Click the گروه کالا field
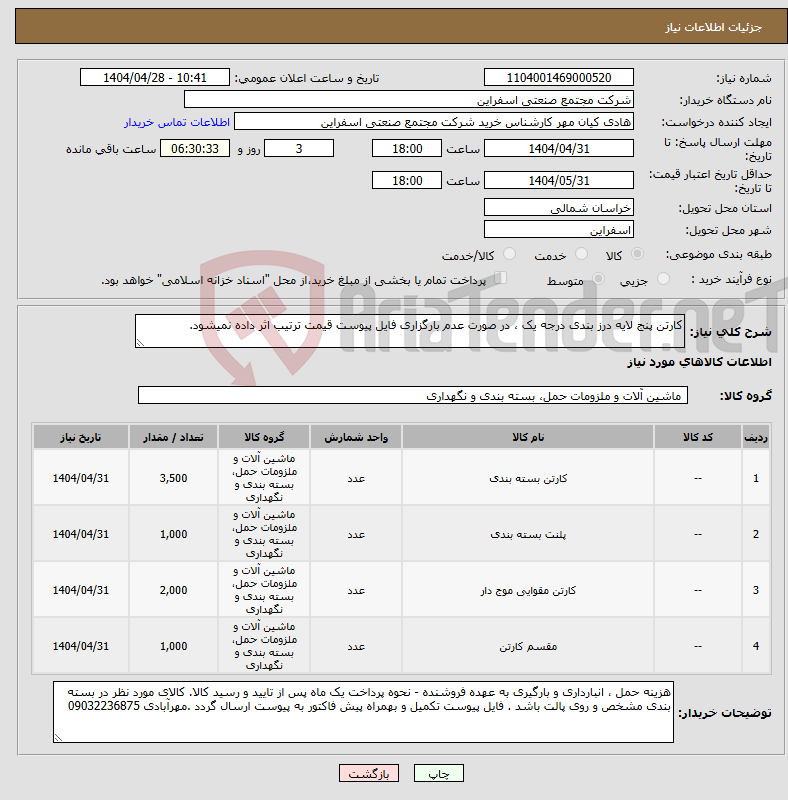 [413, 395]
